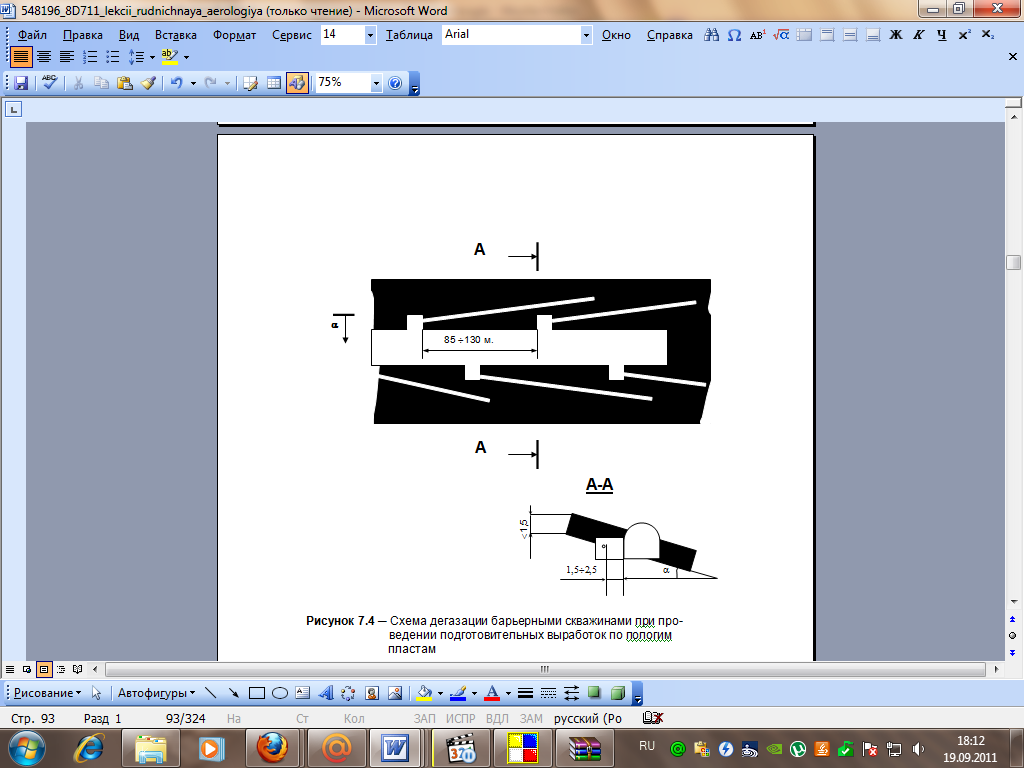Toggle justified paragraph alignment
This screenshot has width=1024, height=768.
coord(21,57)
